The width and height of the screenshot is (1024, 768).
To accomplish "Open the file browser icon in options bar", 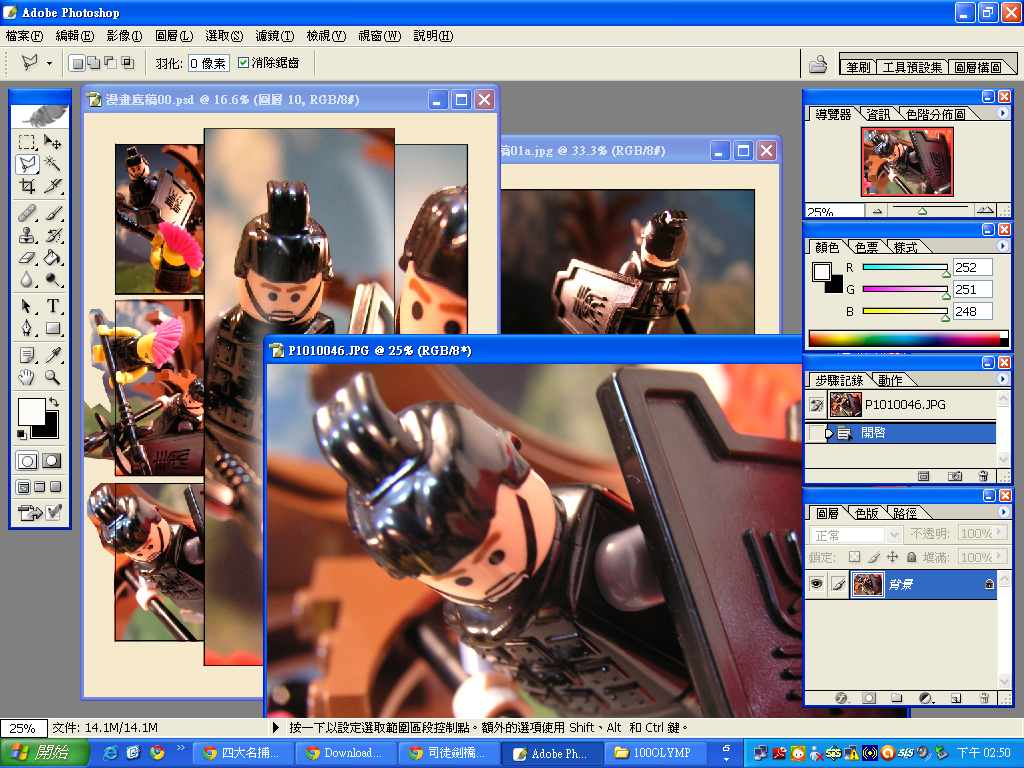I will pos(818,64).
